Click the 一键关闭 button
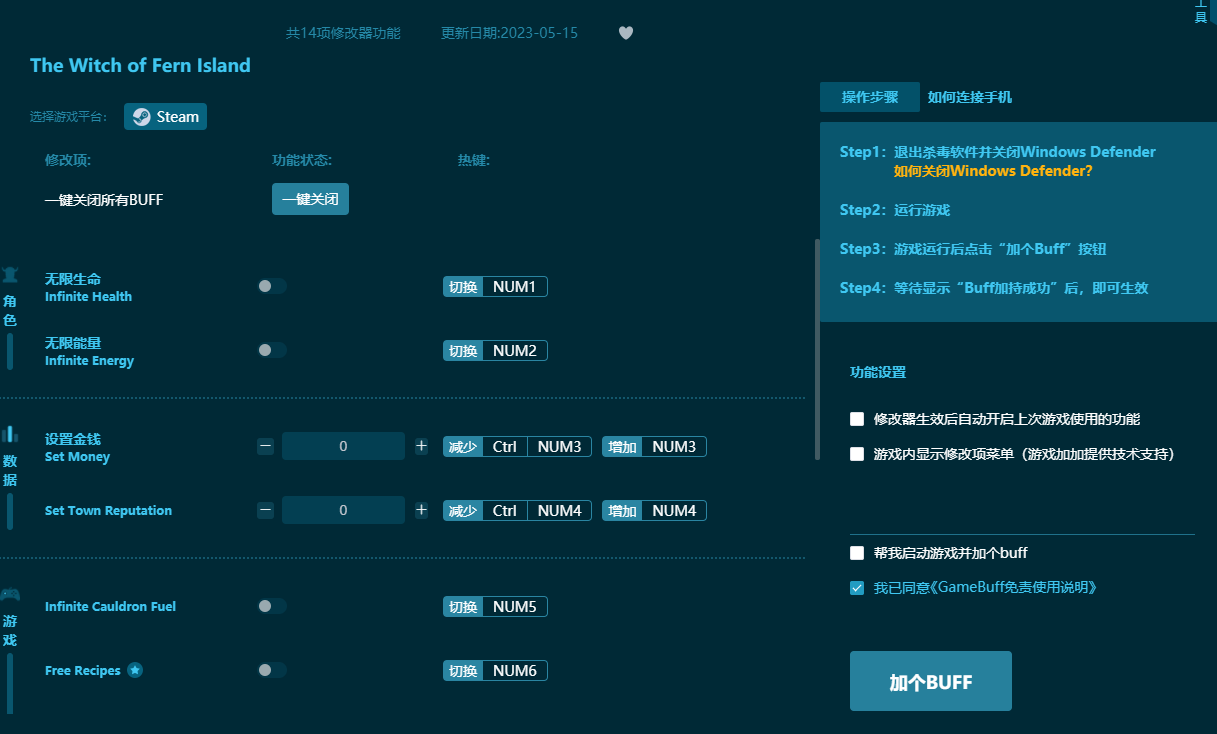 coord(310,199)
